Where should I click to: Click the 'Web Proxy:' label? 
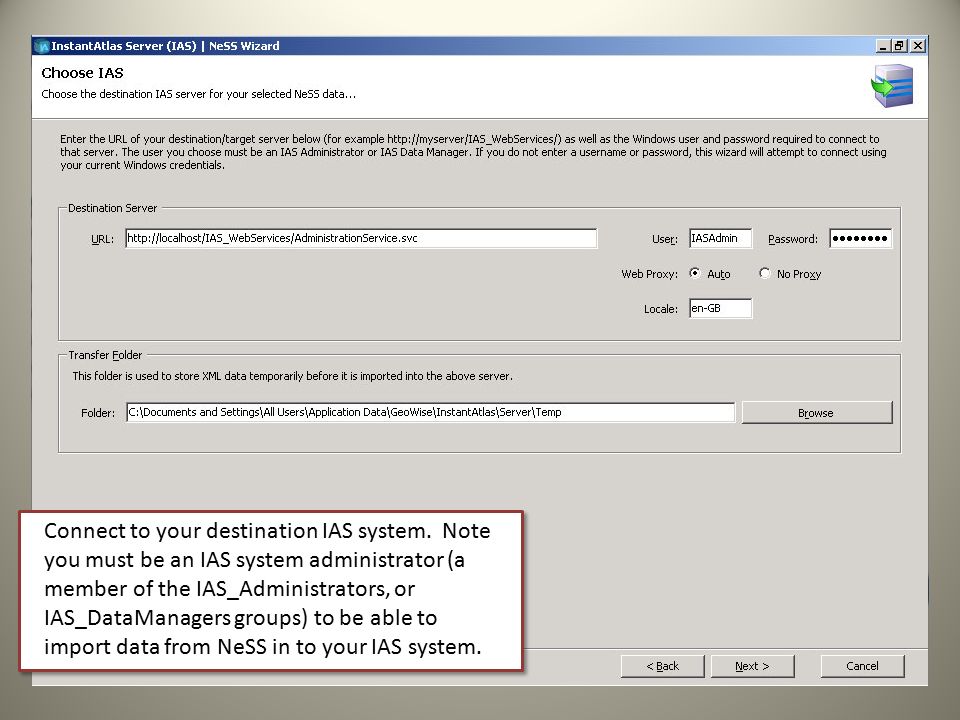pos(649,274)
